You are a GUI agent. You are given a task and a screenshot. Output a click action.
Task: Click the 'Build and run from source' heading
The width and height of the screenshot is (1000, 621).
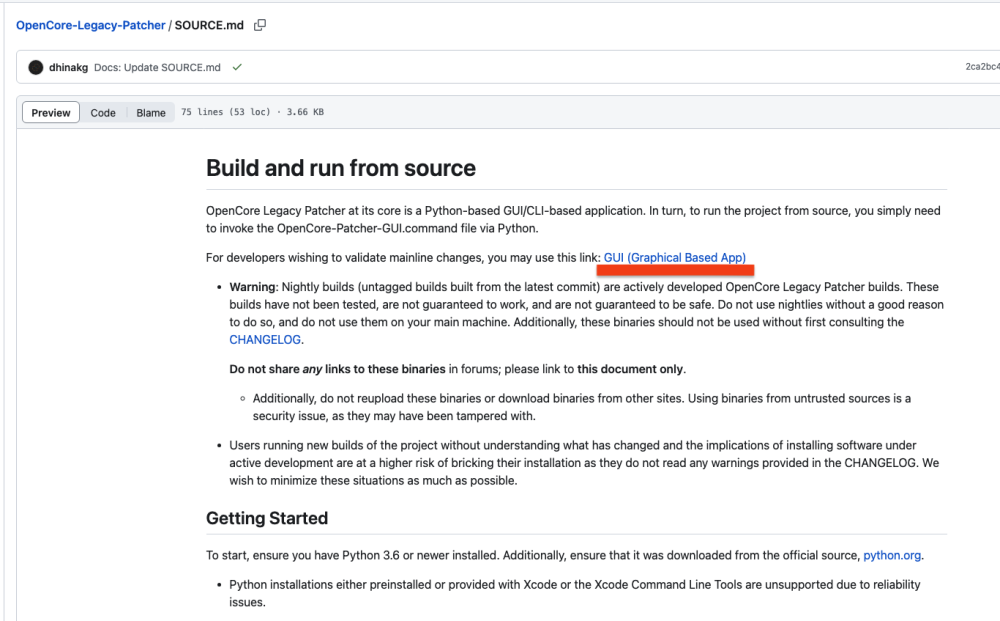click(x=341, y=168)
